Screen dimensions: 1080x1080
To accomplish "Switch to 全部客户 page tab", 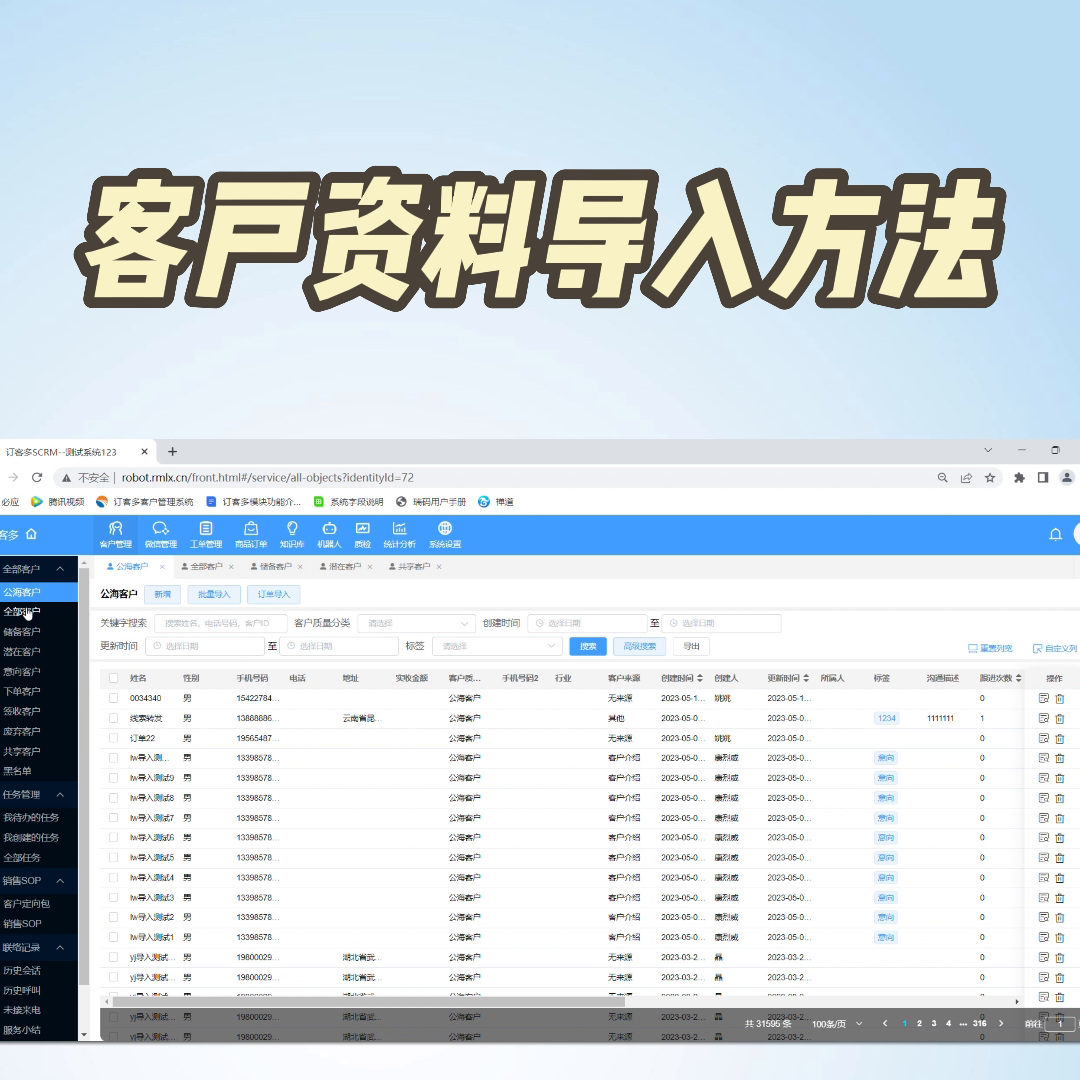I will (206, 566).
